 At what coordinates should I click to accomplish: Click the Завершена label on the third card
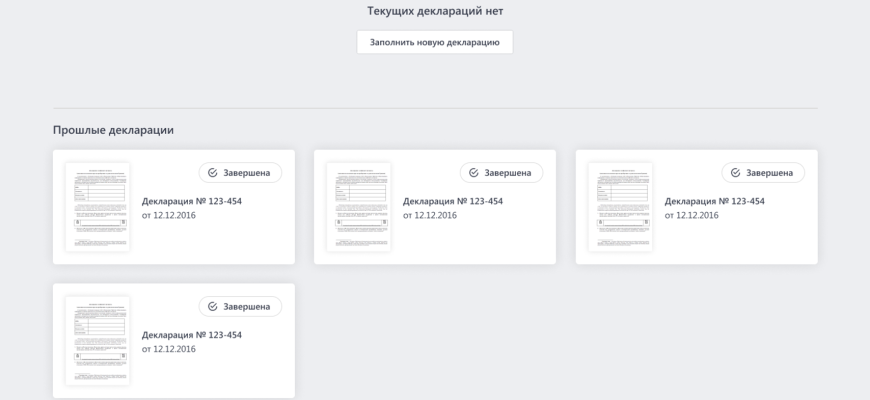770,173
